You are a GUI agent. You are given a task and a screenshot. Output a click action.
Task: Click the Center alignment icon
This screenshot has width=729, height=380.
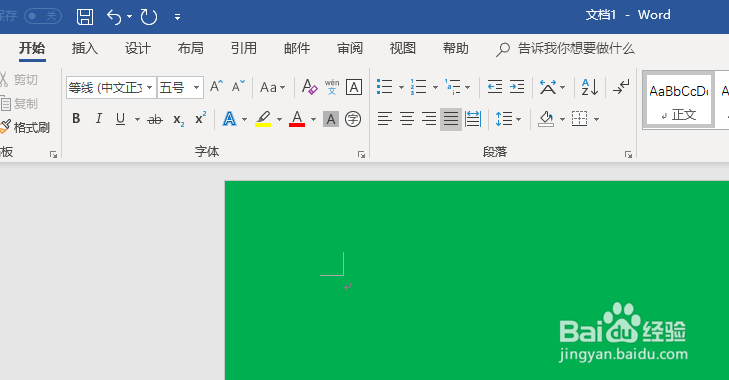[x=407, y=119]
